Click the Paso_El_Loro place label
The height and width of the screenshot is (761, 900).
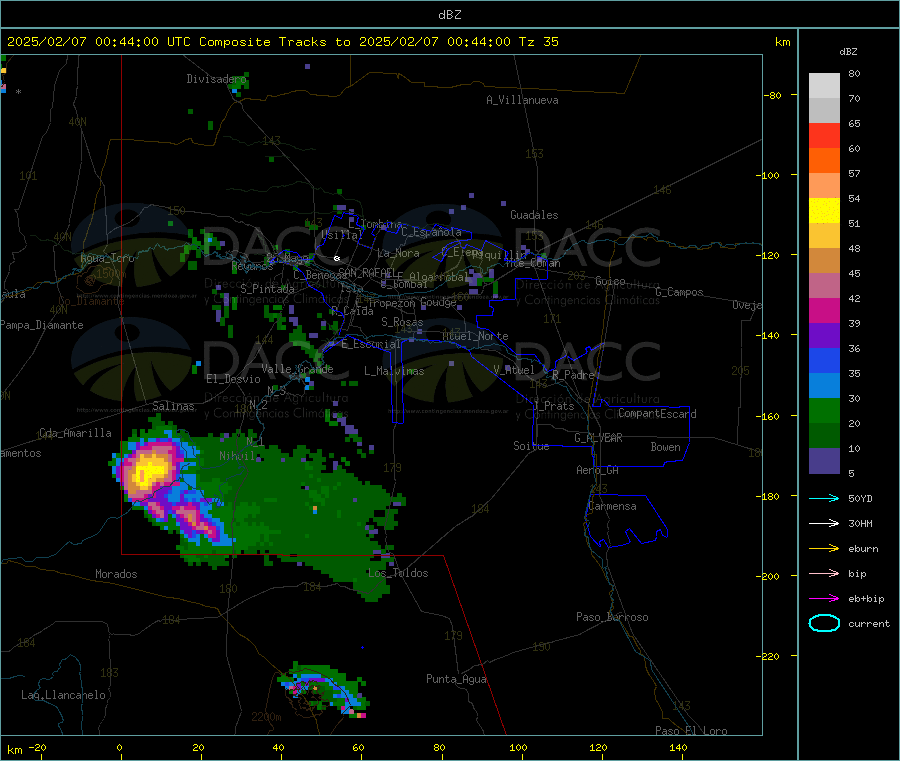(691, 731)
